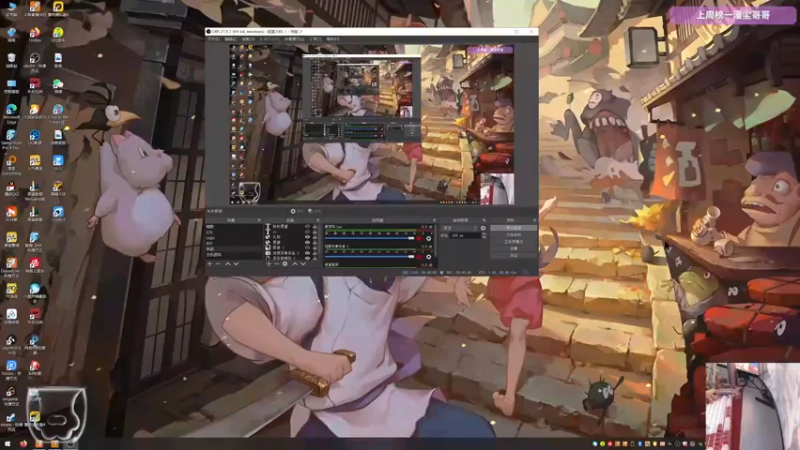Toggle visibility of fourth source in list

pyautogui.click(x=308, y=242)
